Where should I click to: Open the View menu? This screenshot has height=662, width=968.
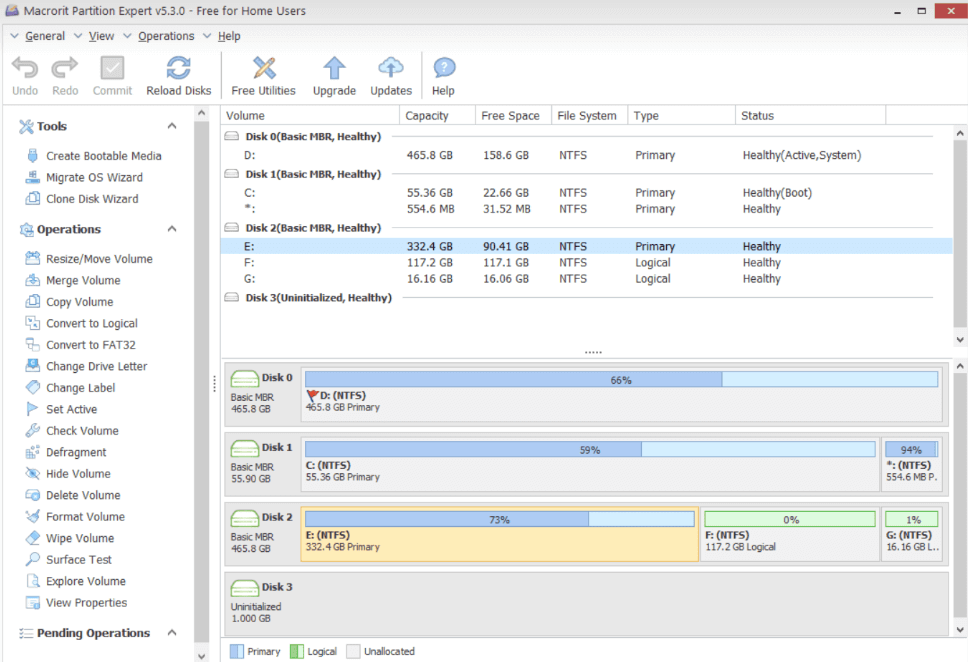click(x=101, y=36)
